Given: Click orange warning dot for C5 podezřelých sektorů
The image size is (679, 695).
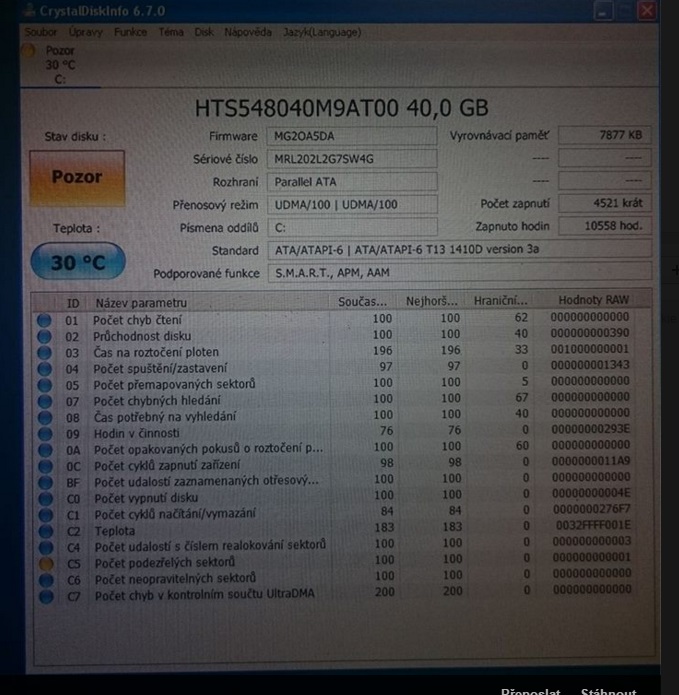Looking at the screenshot, I should (46, 564).
